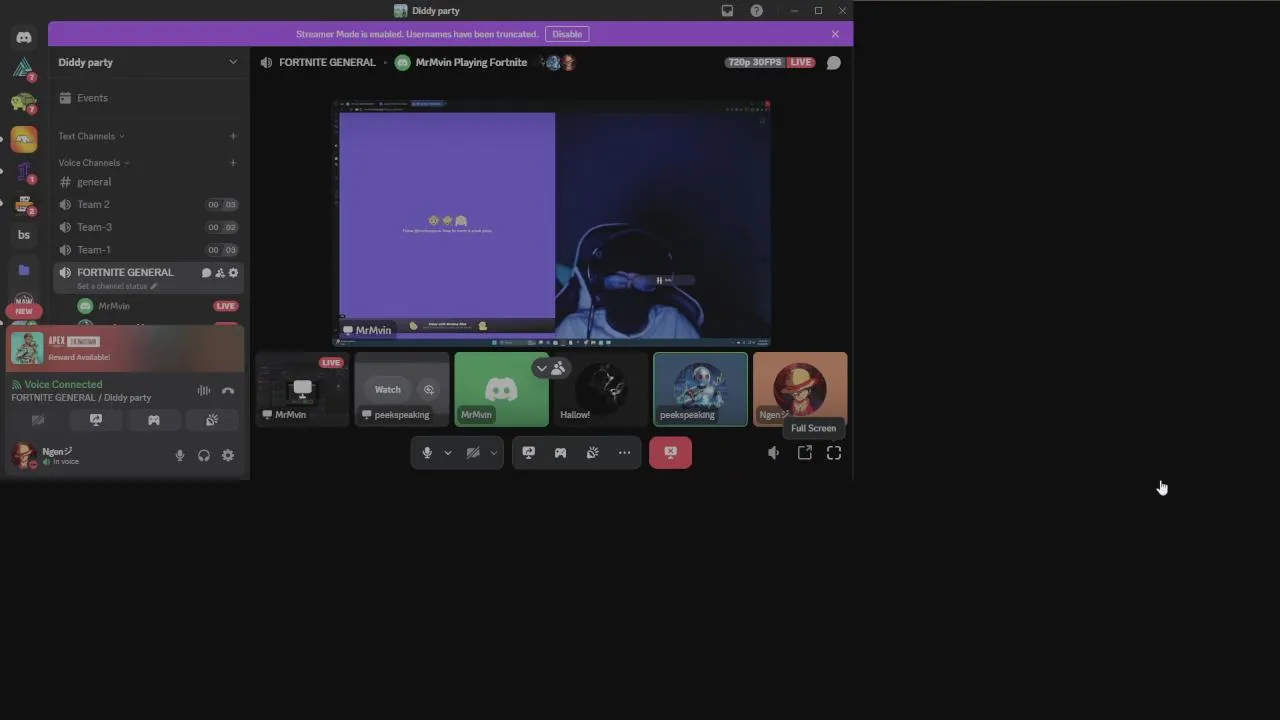Click the Voice Connected status text
Screen dimensions: 1280x720
coord(63,385)
